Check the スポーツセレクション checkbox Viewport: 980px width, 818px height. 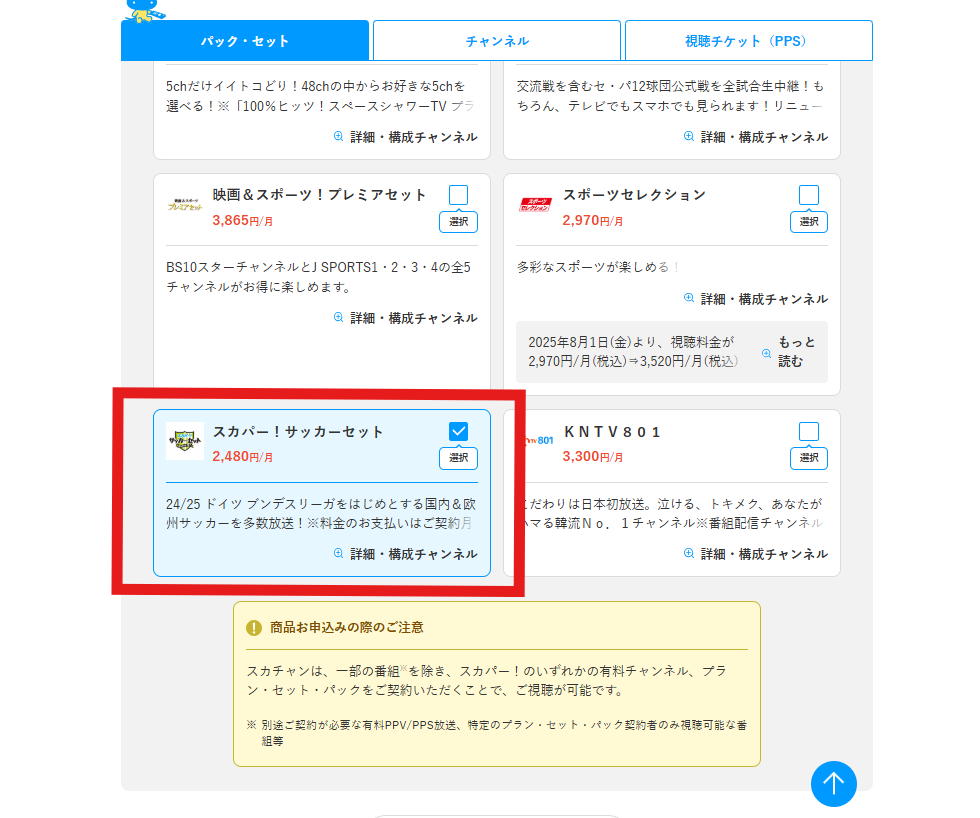(x=809, y=195)
